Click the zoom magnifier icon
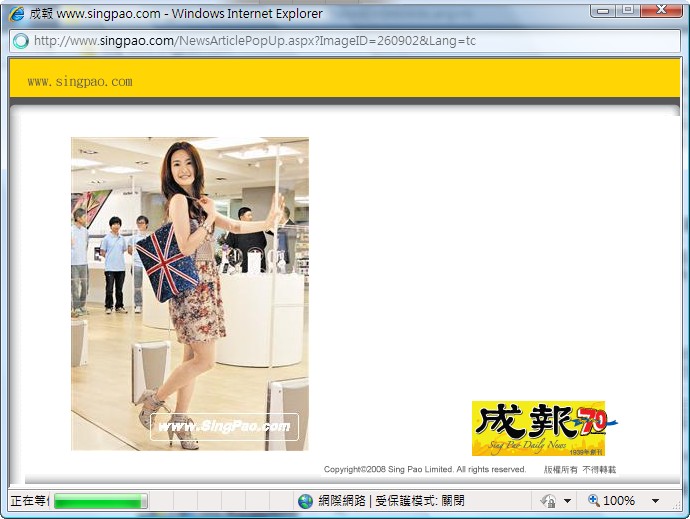 [x=593, y=500]
